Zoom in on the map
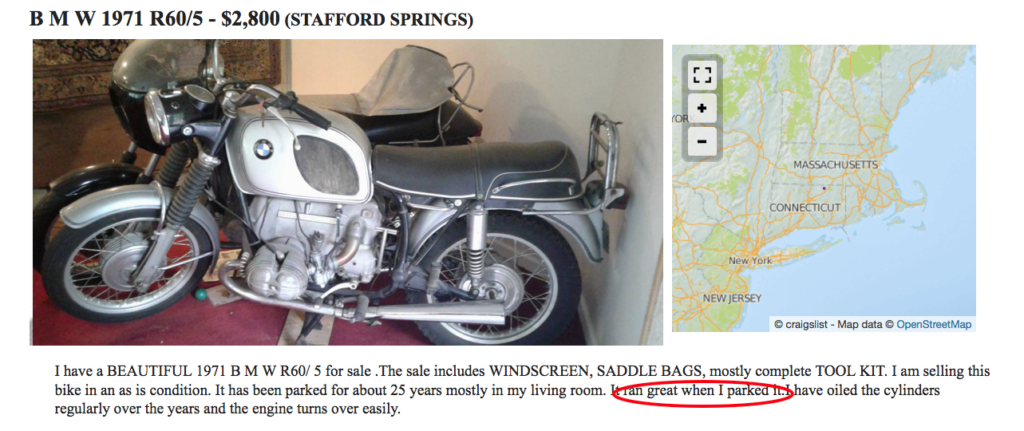1024x431 pixels. point(702,108)
